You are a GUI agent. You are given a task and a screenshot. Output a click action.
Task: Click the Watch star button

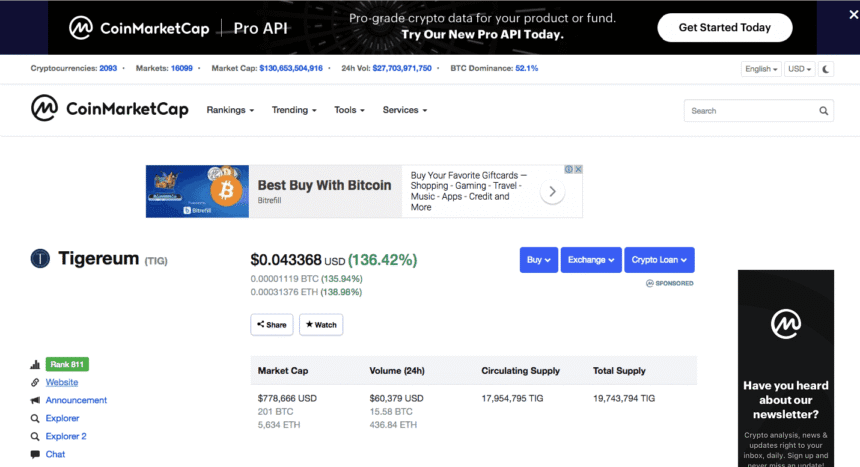[321, 325]
